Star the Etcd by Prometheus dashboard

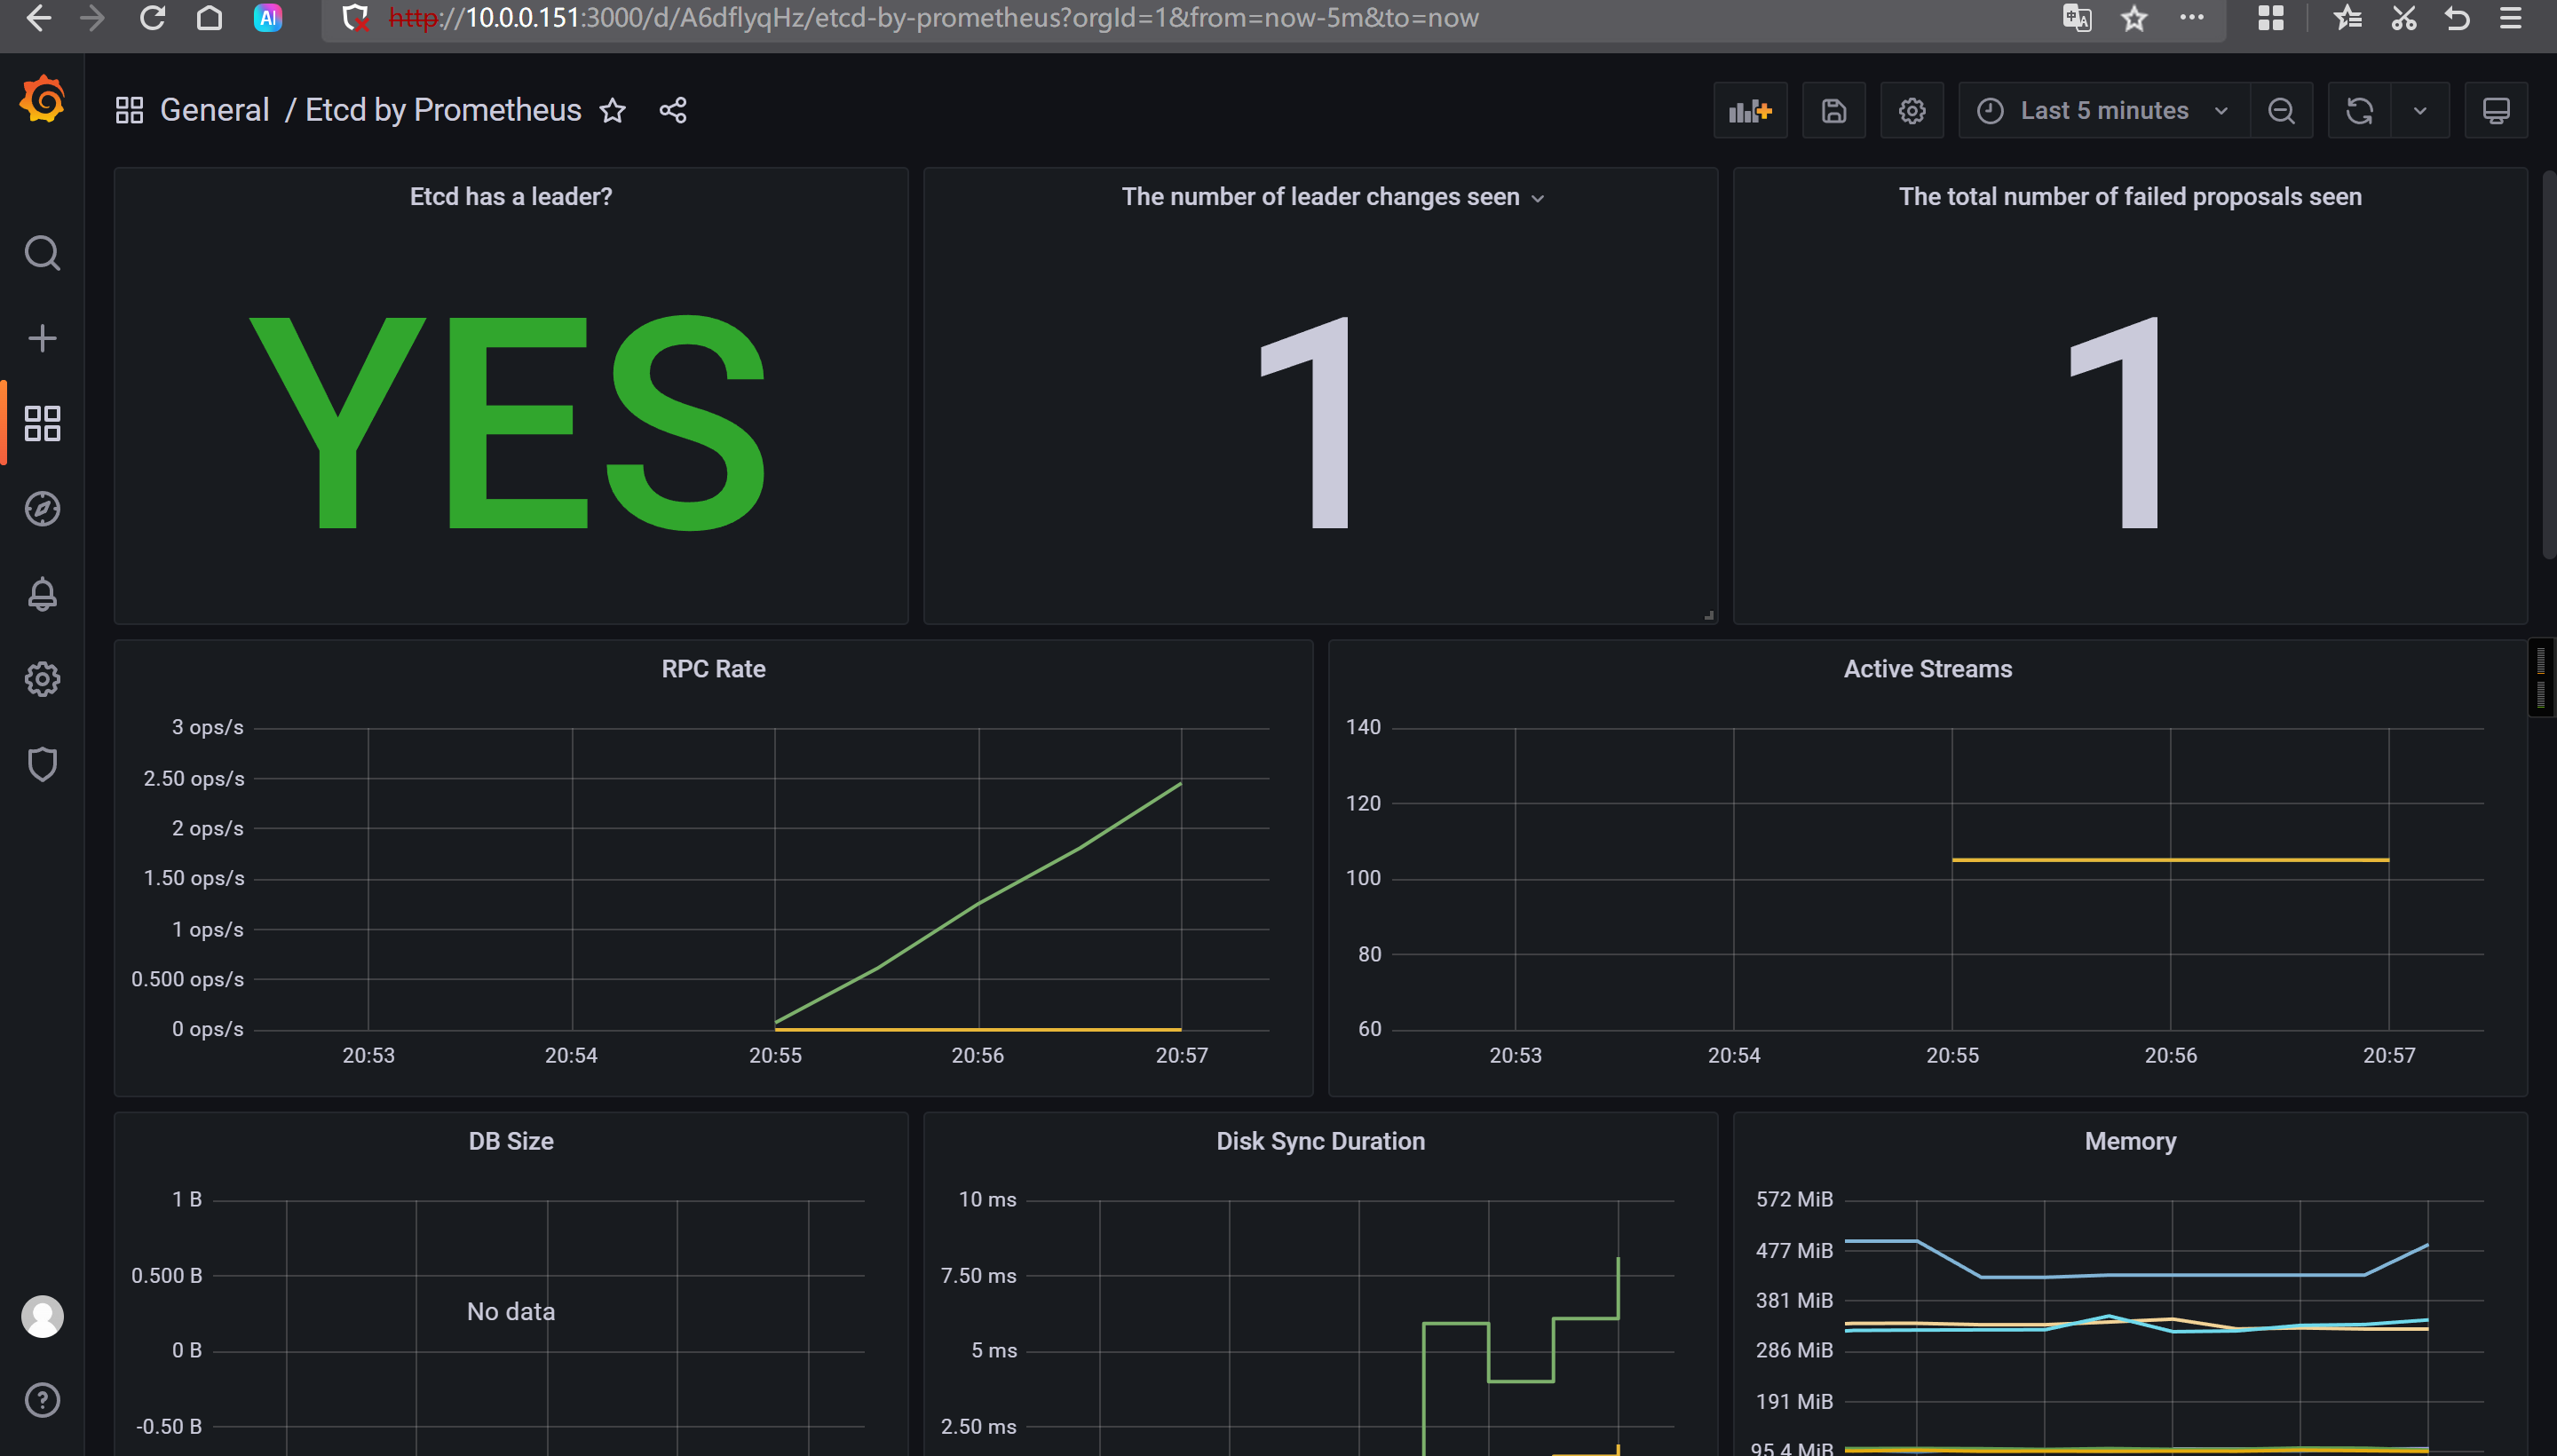point(613,111)
